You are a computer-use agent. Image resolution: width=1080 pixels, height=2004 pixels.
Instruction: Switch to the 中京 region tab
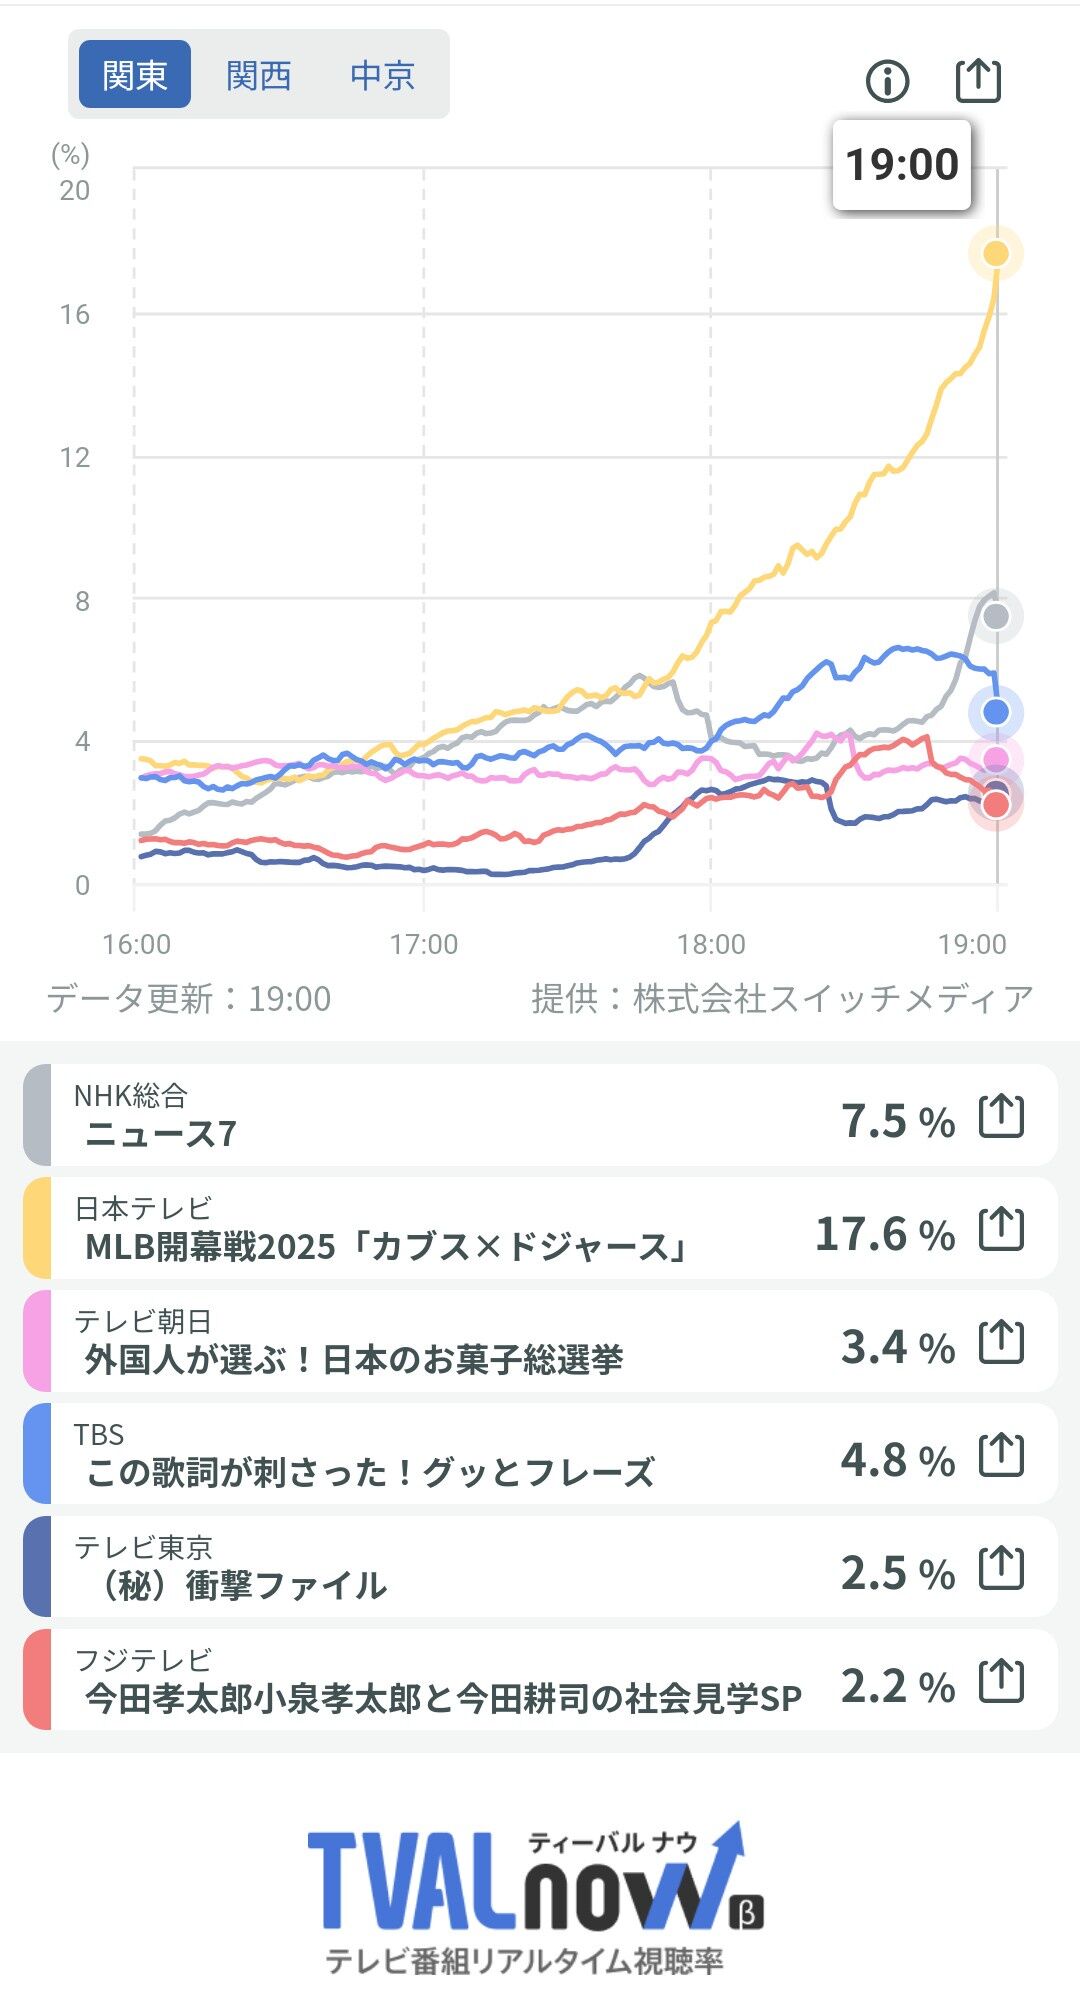tap(383, 75)
